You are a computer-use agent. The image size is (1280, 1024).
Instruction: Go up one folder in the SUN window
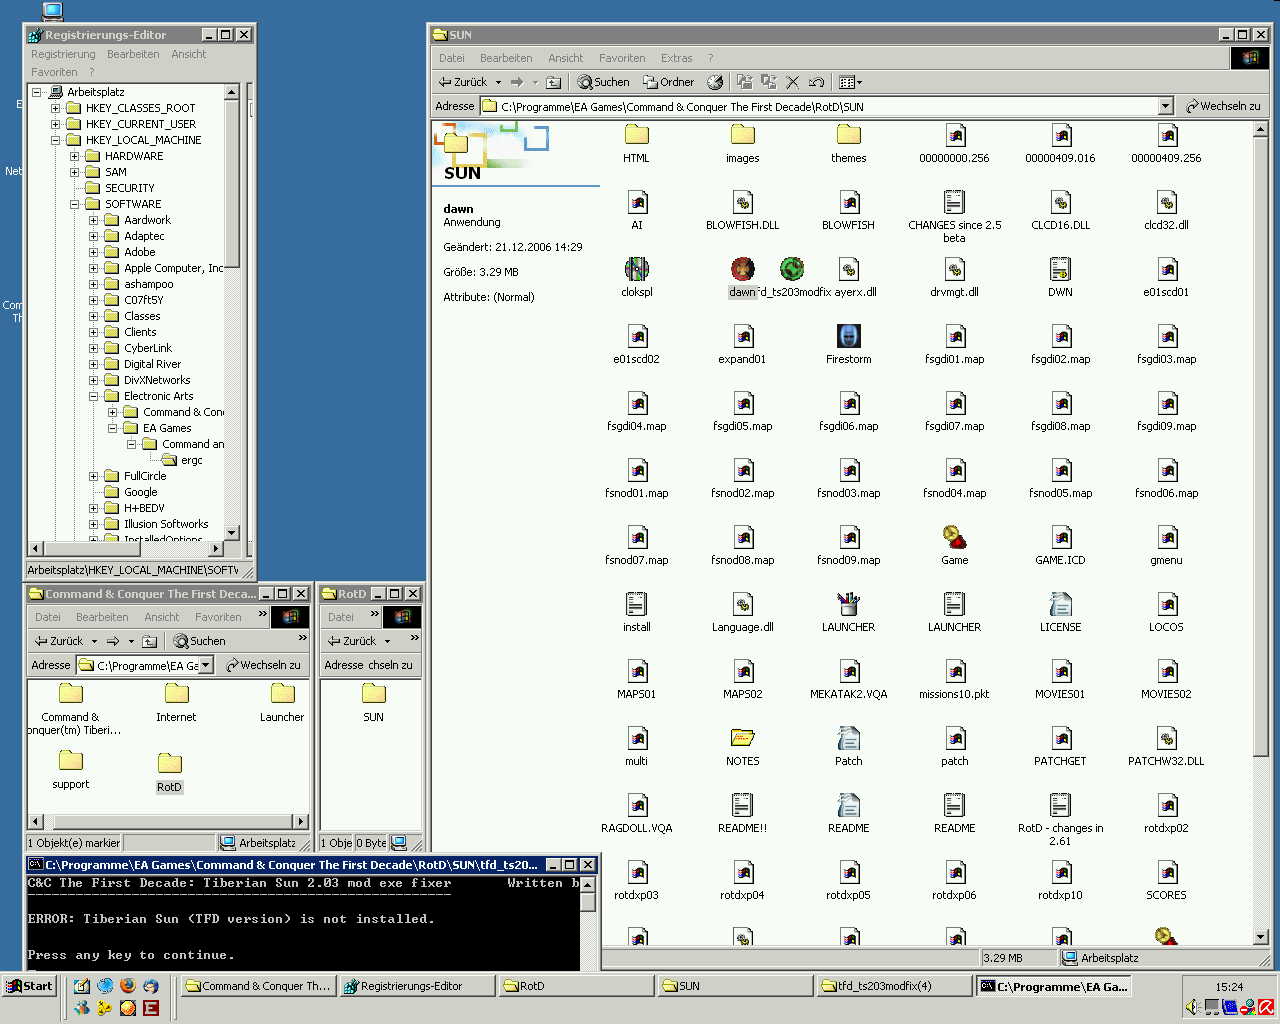(x=553, y=82)
